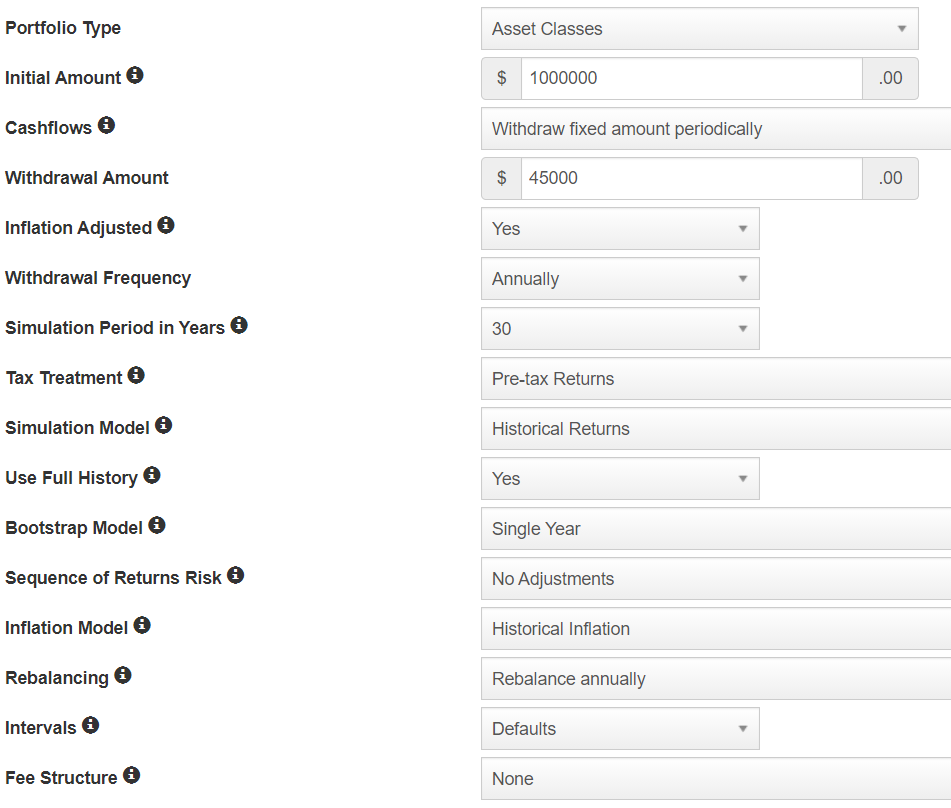Click the Tax Treatment info icon
The height and width of the screenshot is (808, 951).
click(136, 375)
